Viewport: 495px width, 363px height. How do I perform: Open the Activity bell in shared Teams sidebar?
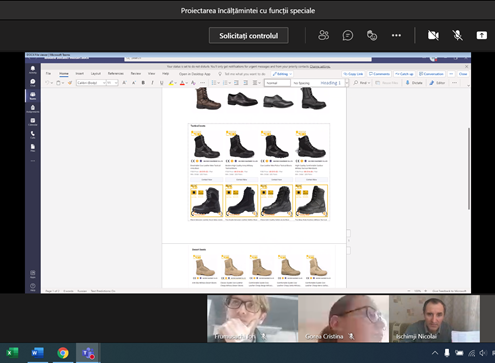point(33,70)
